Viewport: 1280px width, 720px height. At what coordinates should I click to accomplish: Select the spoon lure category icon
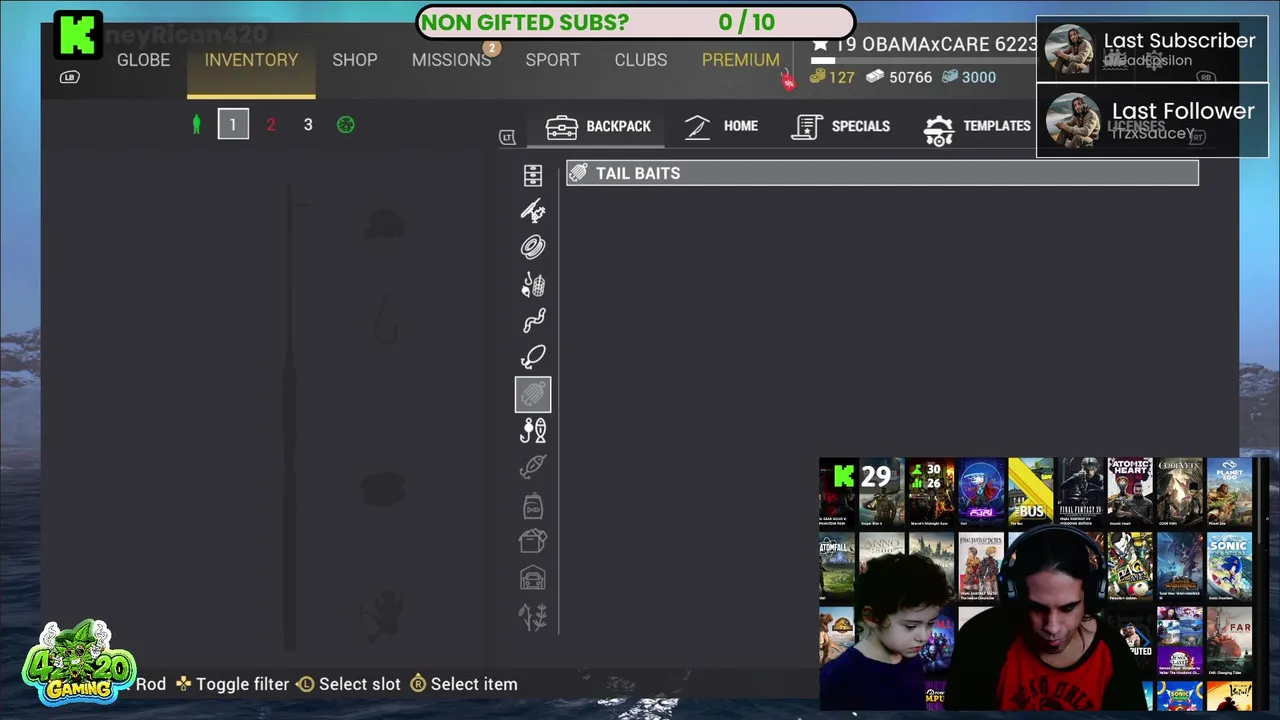pos(533,357)
